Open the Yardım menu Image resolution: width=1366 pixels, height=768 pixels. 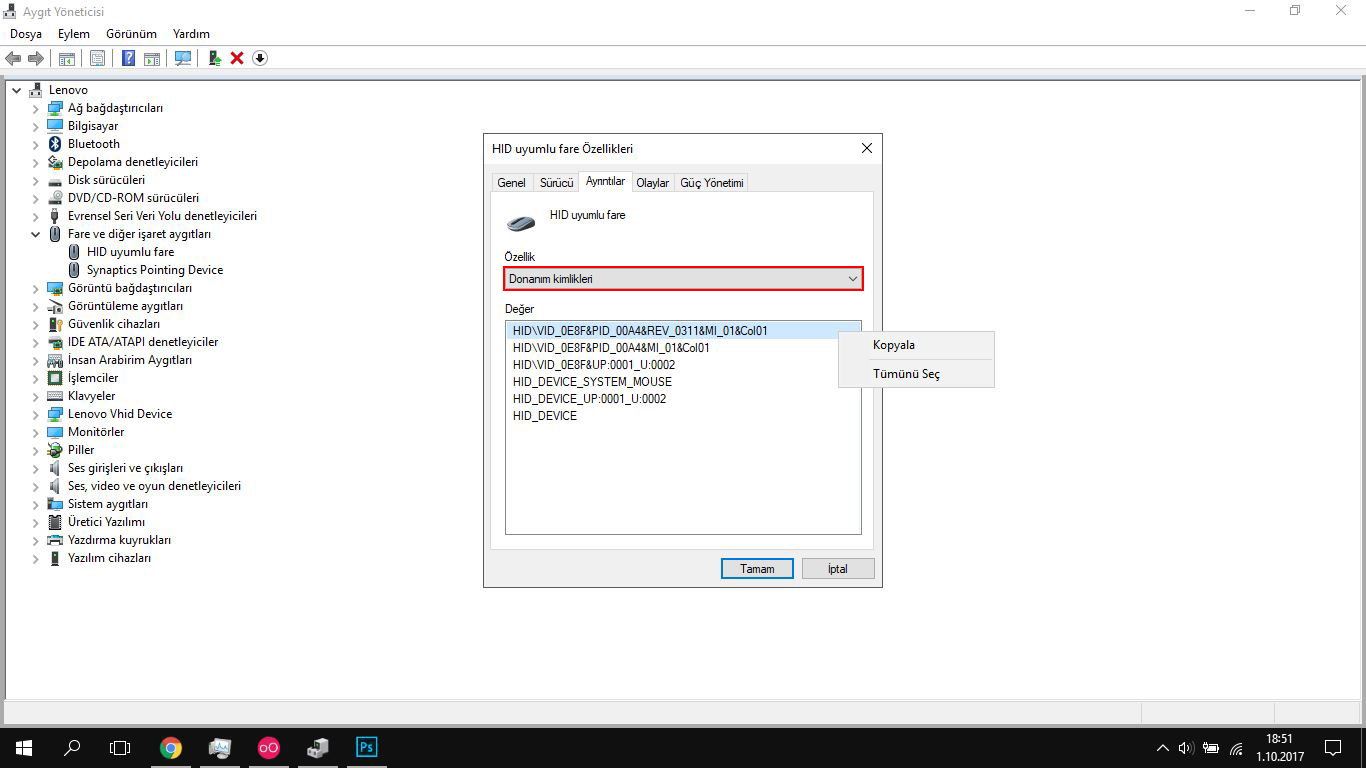click(x=191, y=34)
